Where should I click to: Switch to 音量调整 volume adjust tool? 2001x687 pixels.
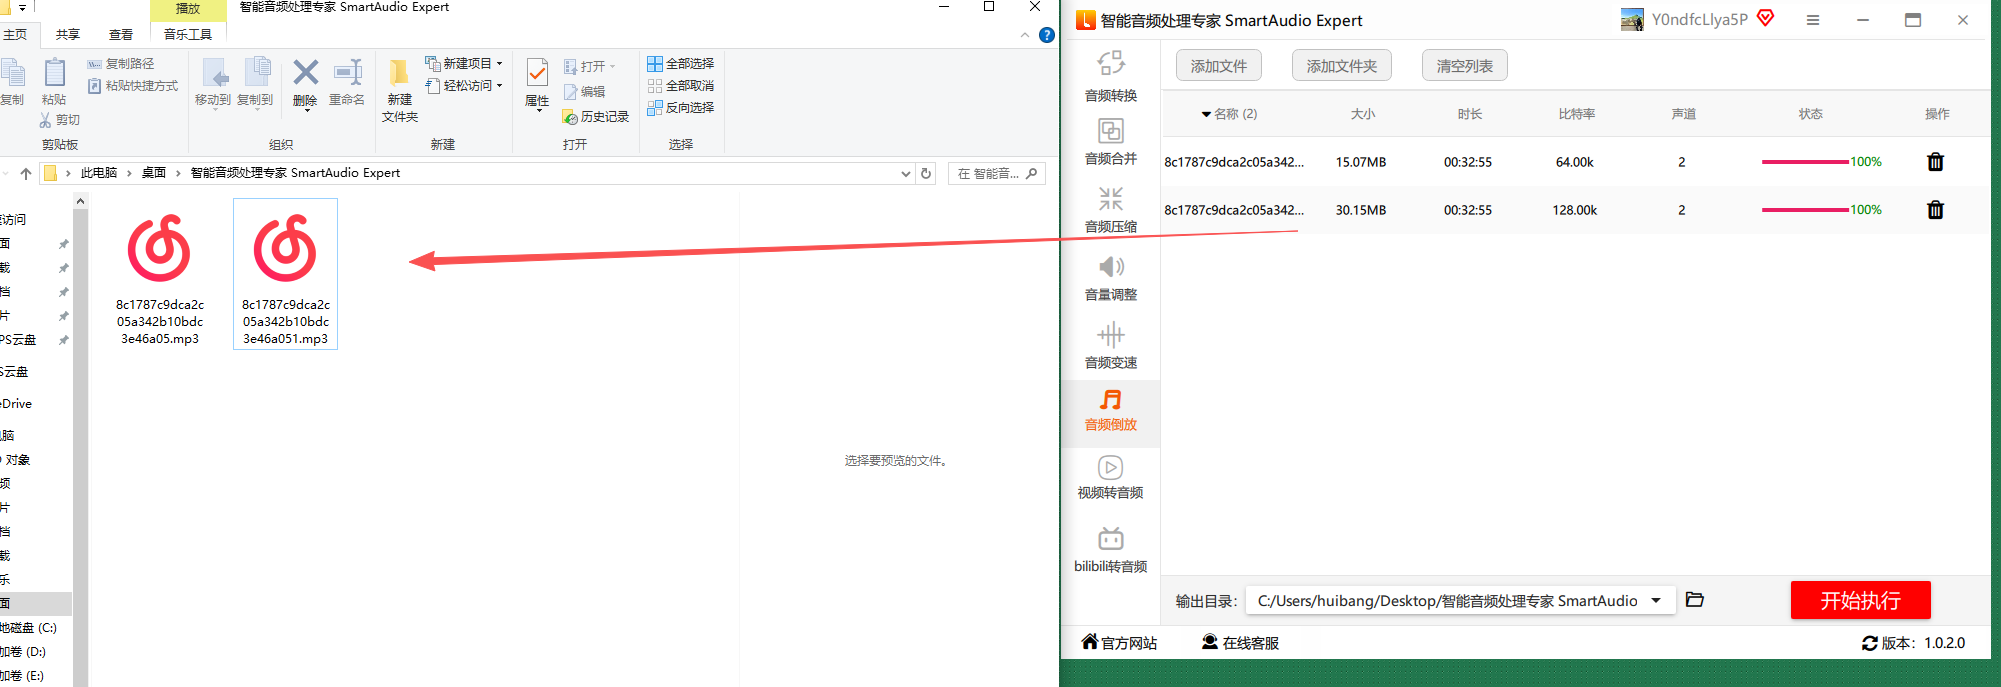[x=1110, y=277]
